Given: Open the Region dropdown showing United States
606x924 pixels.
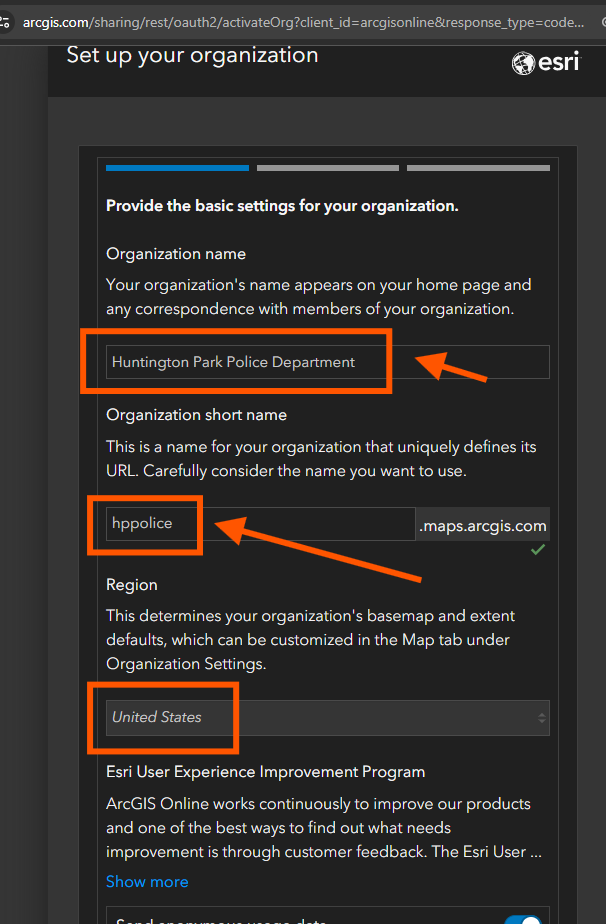Looking at the screenshot, I should 328,717.
